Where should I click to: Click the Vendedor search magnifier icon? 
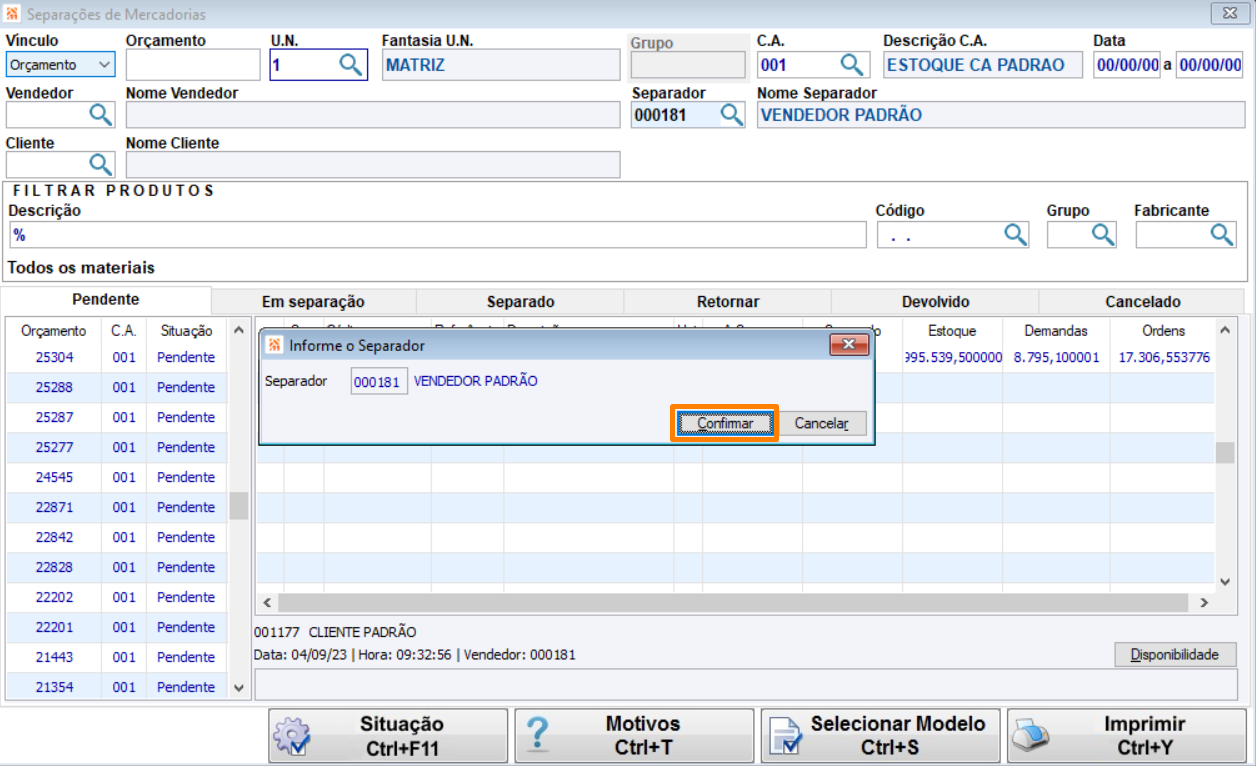[x=101, y=115]
